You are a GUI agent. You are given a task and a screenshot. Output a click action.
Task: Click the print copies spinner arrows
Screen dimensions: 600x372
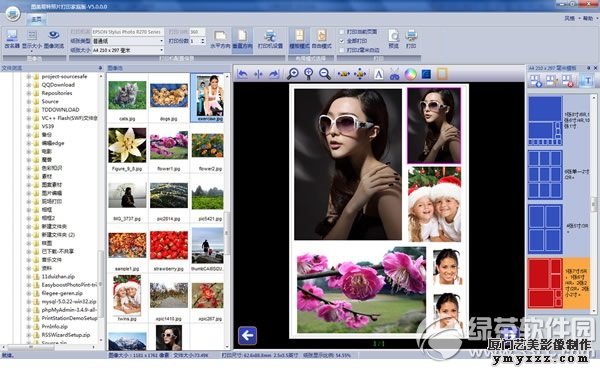click(203, 41)
